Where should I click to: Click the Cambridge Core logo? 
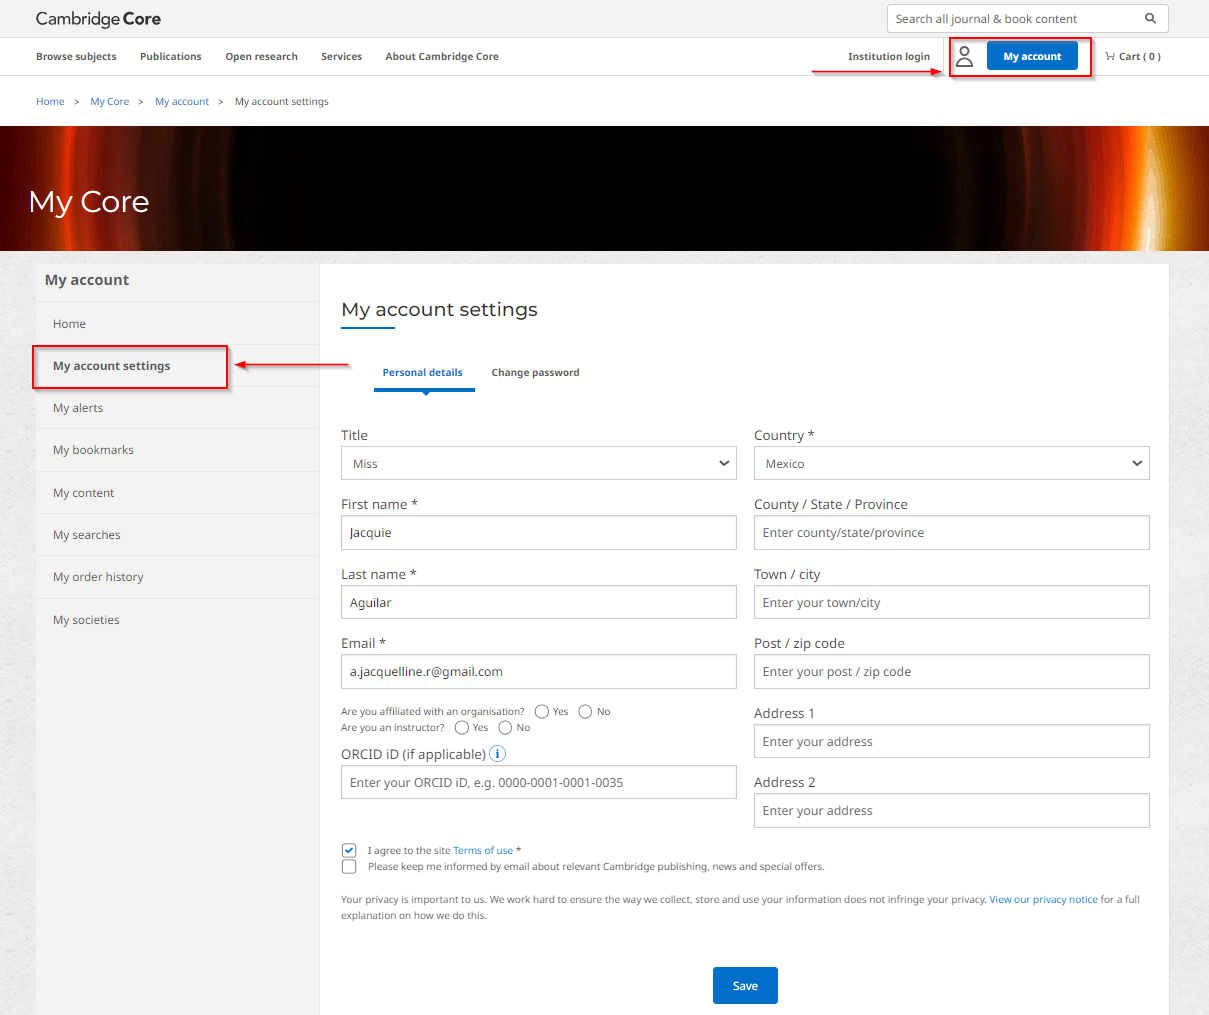coord(97,18)
